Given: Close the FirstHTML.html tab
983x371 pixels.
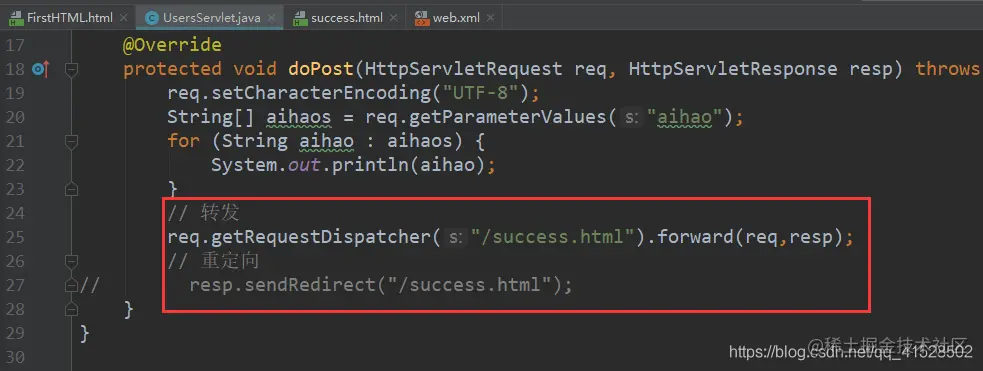Looking at the screenshot, I should (123, 18).
